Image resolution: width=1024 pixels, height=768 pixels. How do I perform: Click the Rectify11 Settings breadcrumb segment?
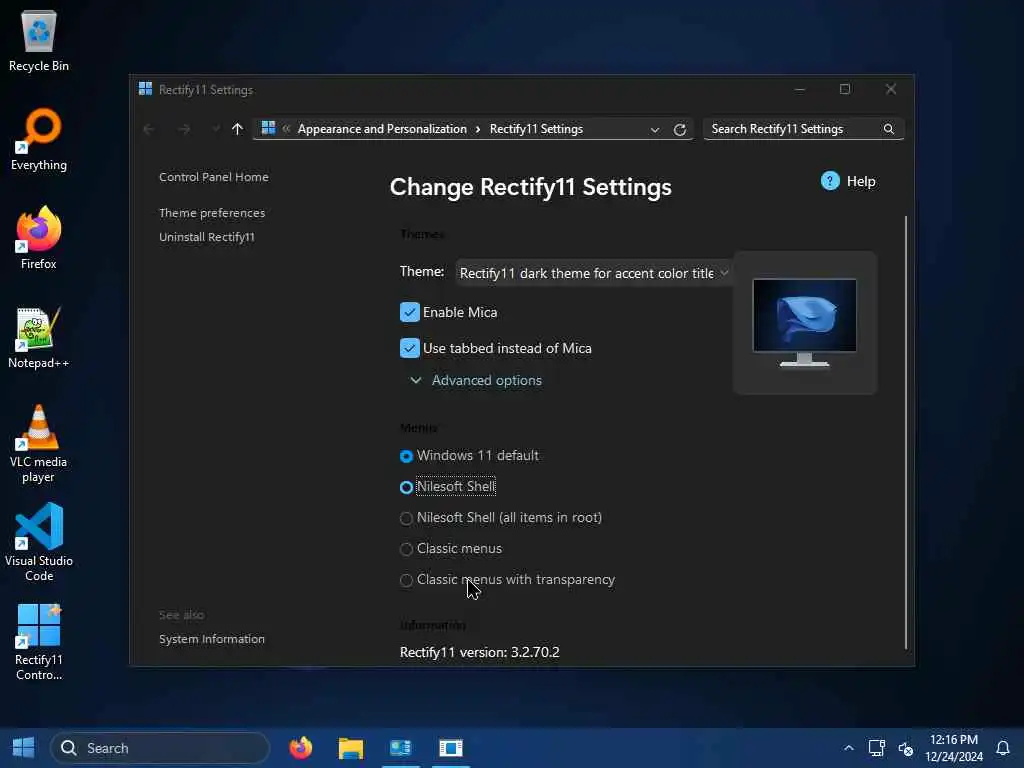(536, 129)
